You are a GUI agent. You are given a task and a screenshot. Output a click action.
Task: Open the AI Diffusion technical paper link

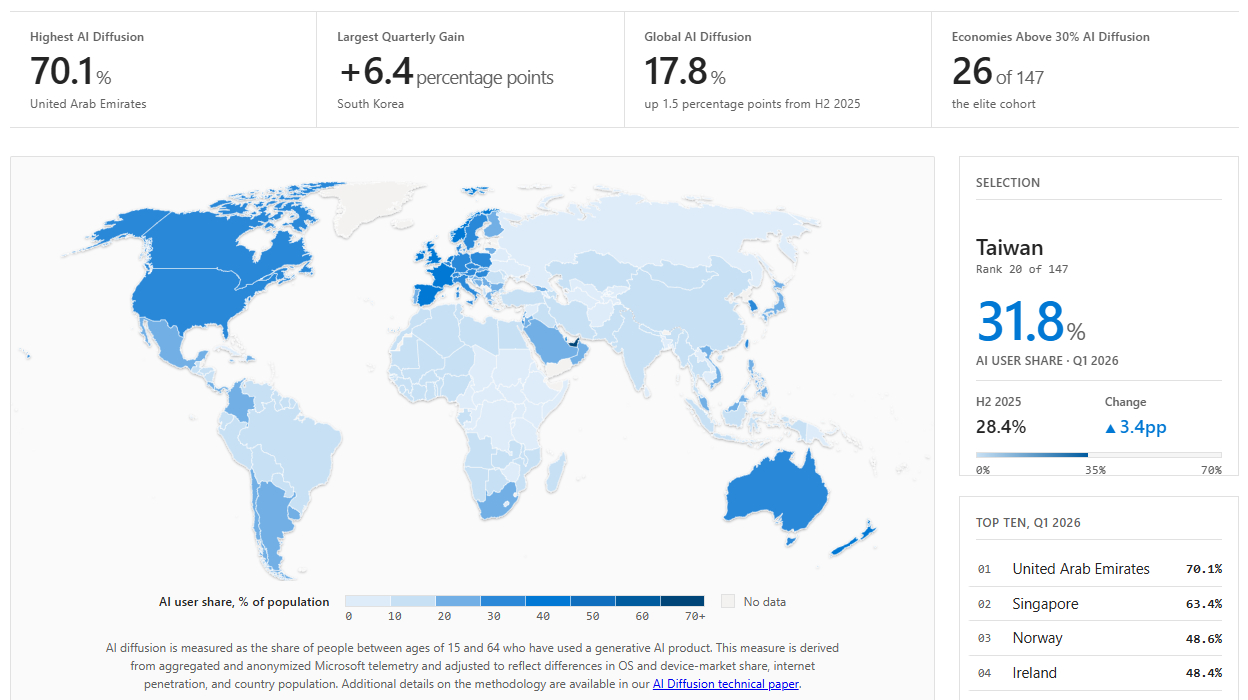pyautogui.click(x=725, y=684)
